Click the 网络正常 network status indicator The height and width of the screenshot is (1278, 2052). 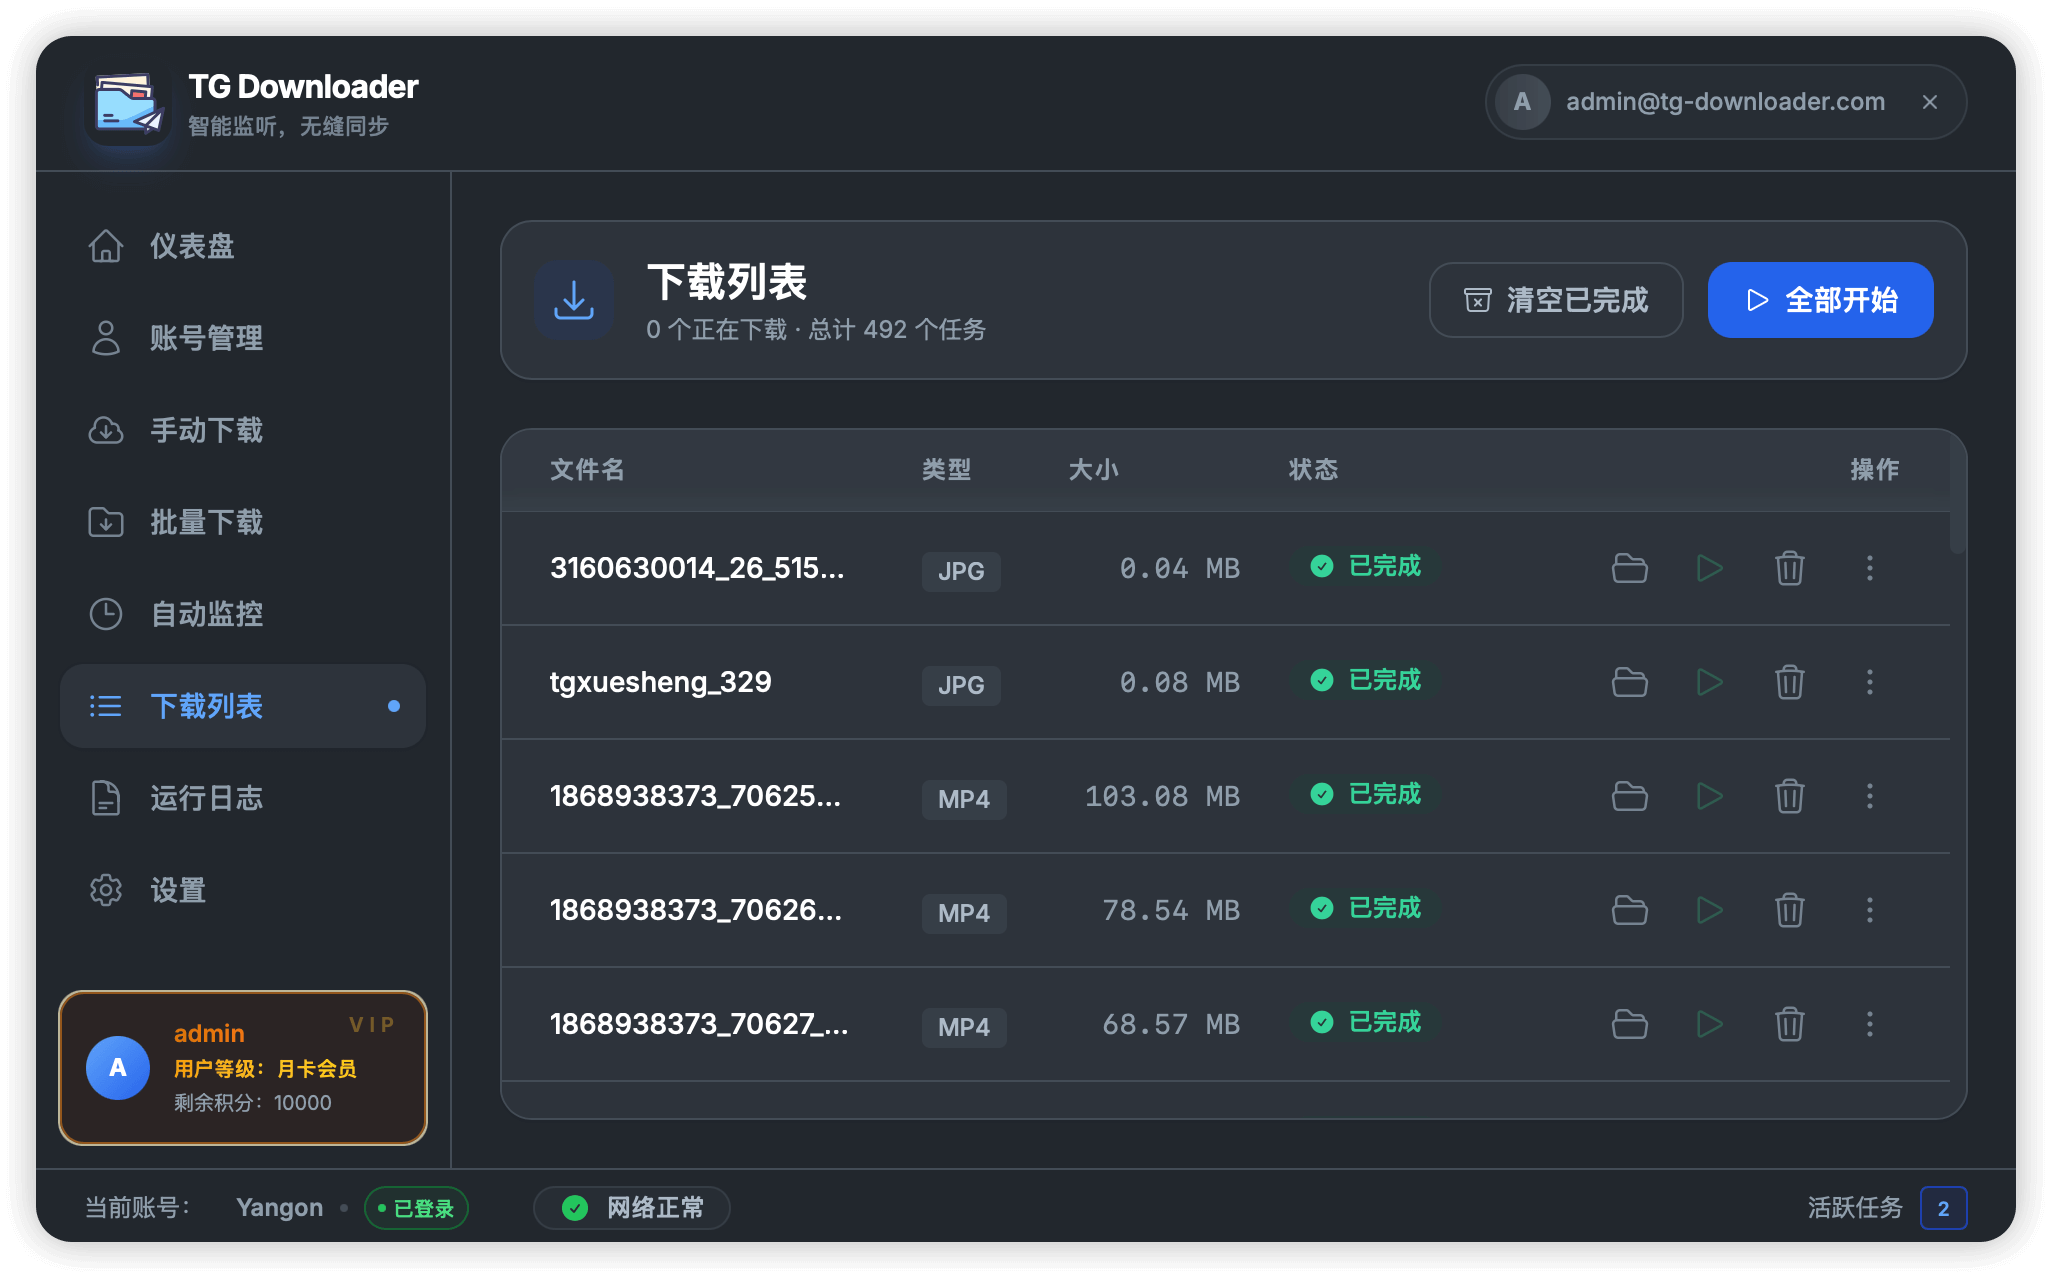coord(631,1207)
